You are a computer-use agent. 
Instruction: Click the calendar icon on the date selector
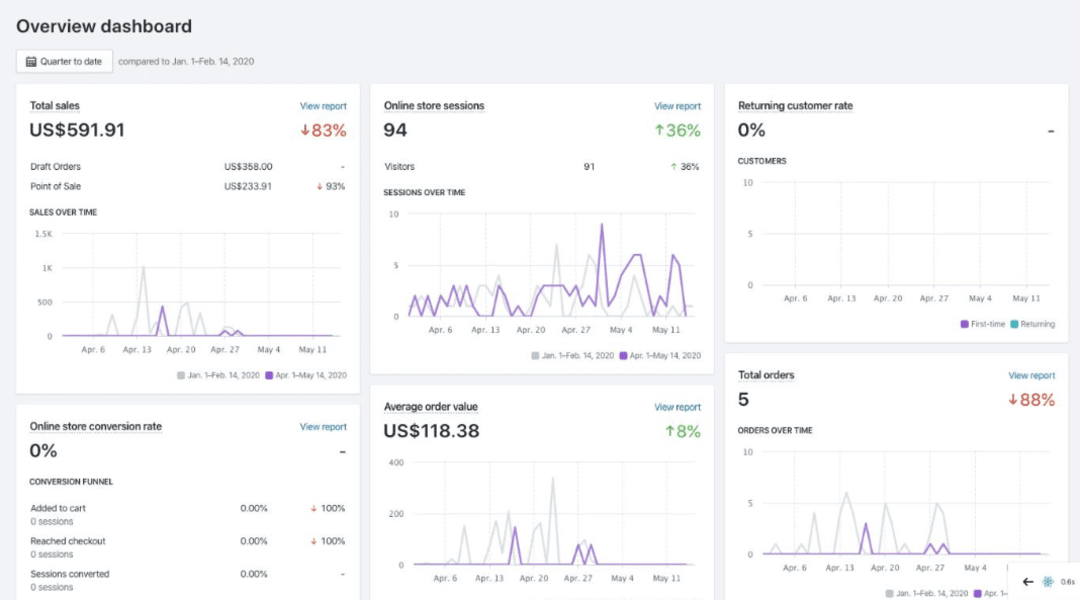click(32, 61)
